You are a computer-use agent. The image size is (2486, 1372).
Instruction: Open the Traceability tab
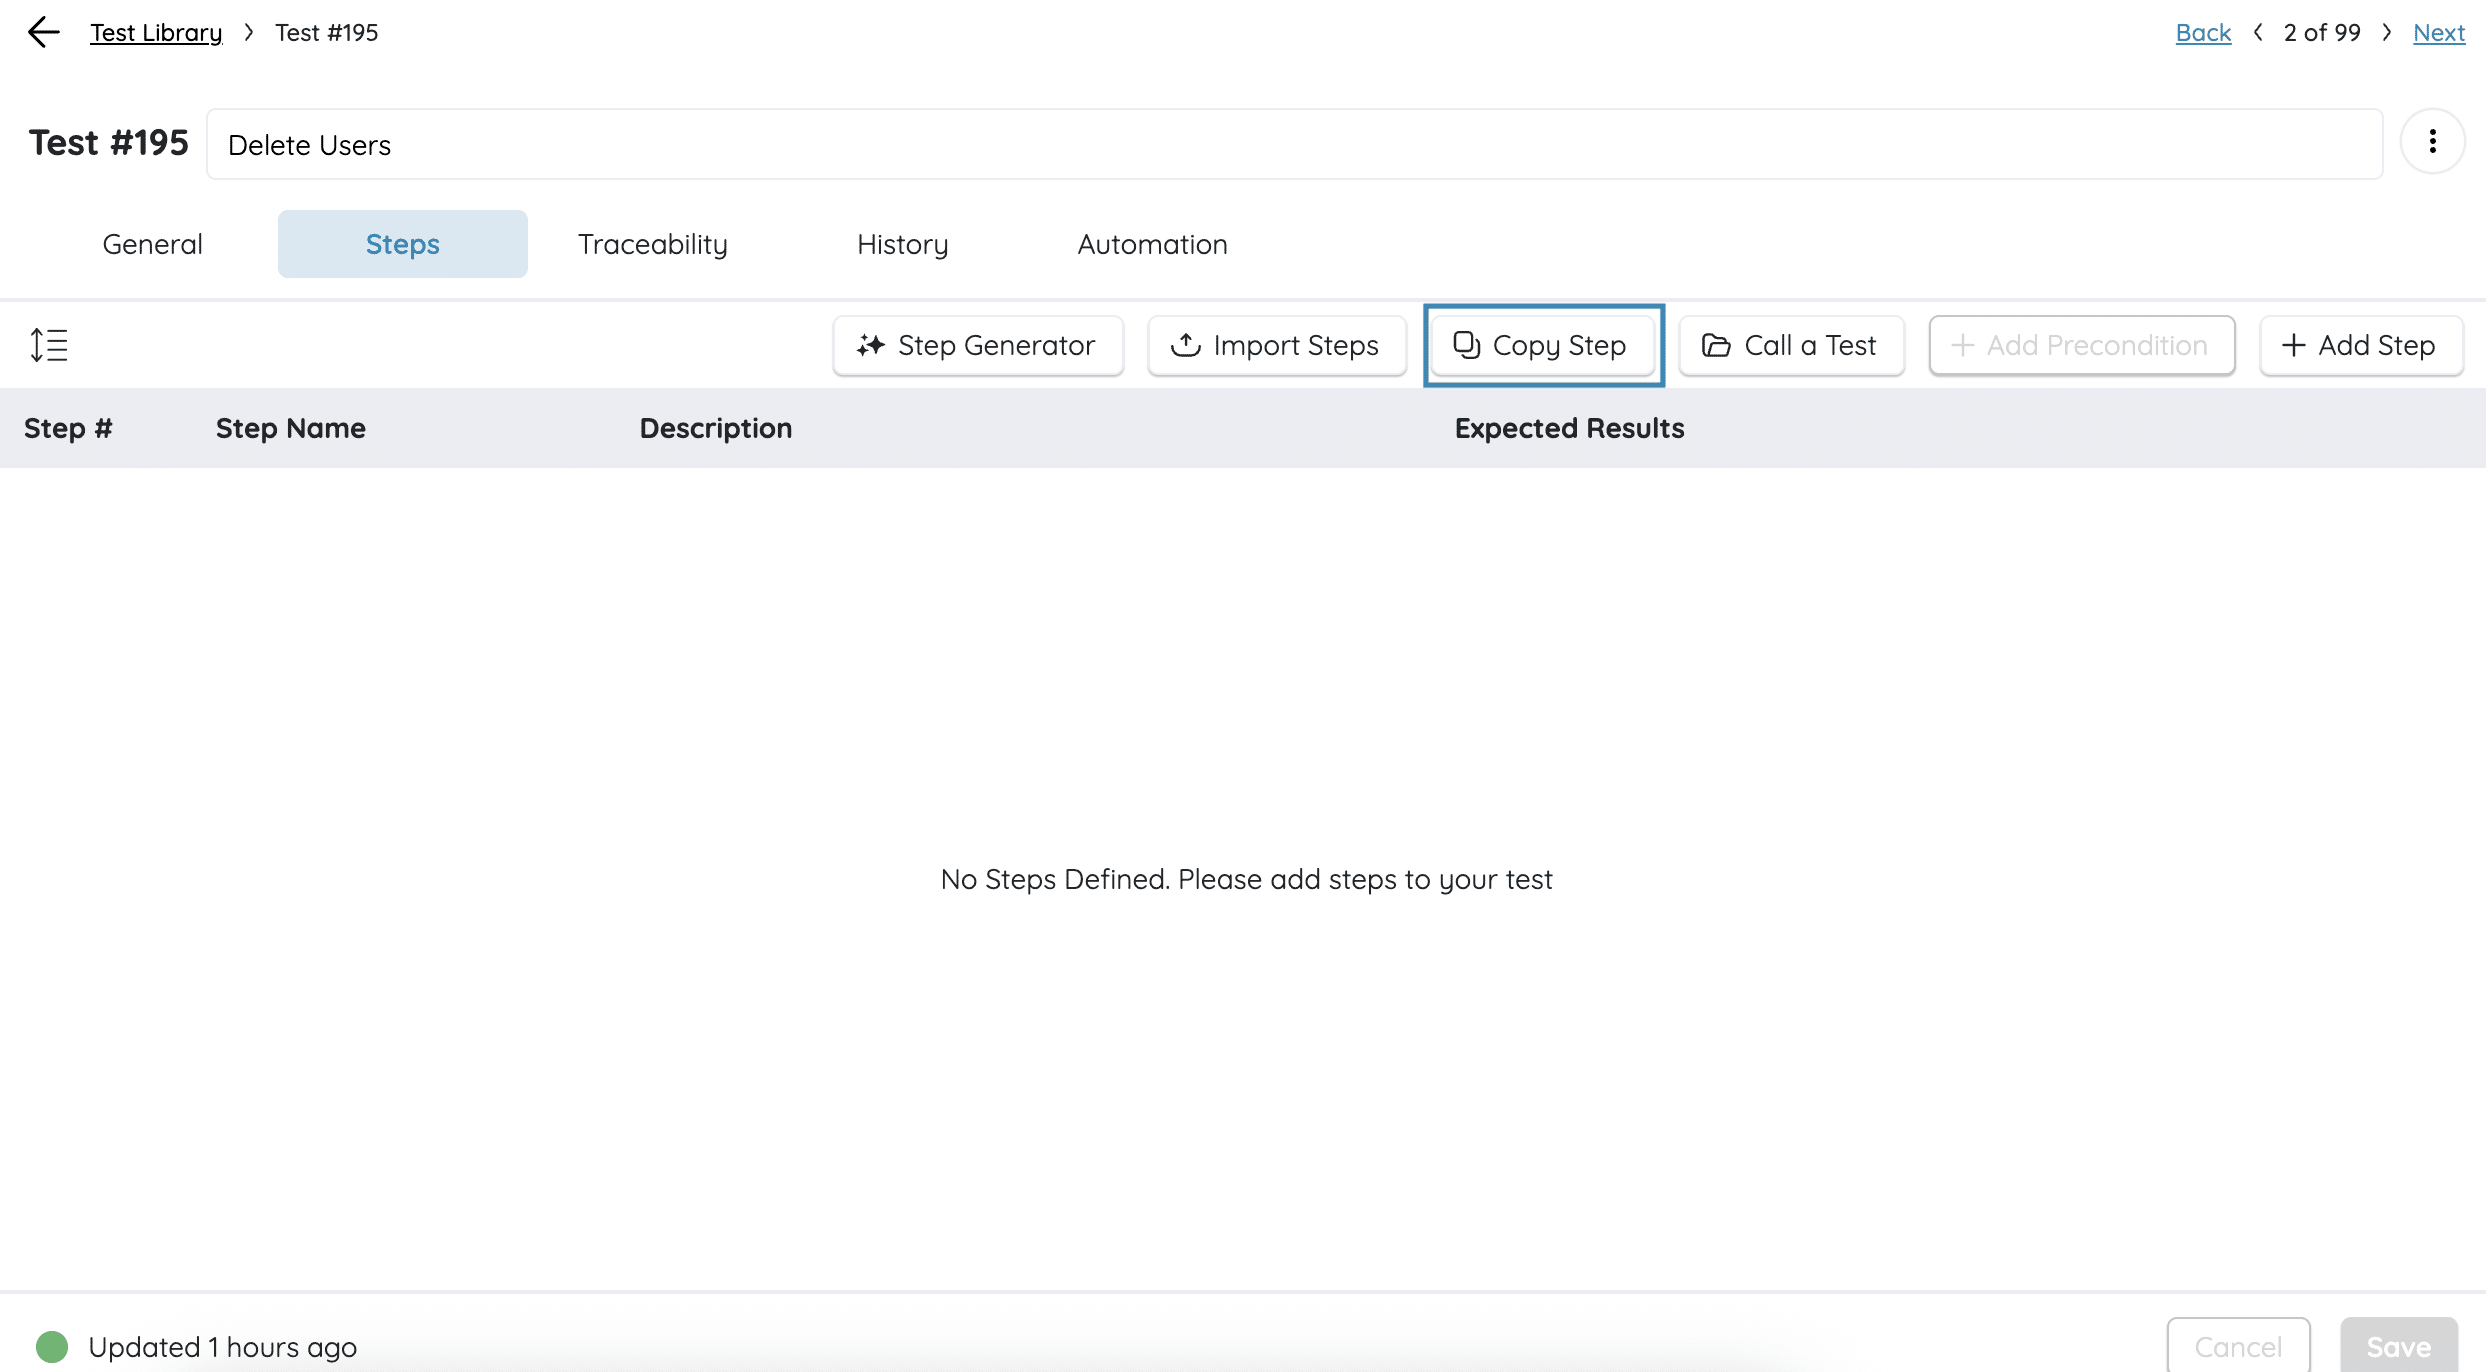652,244
